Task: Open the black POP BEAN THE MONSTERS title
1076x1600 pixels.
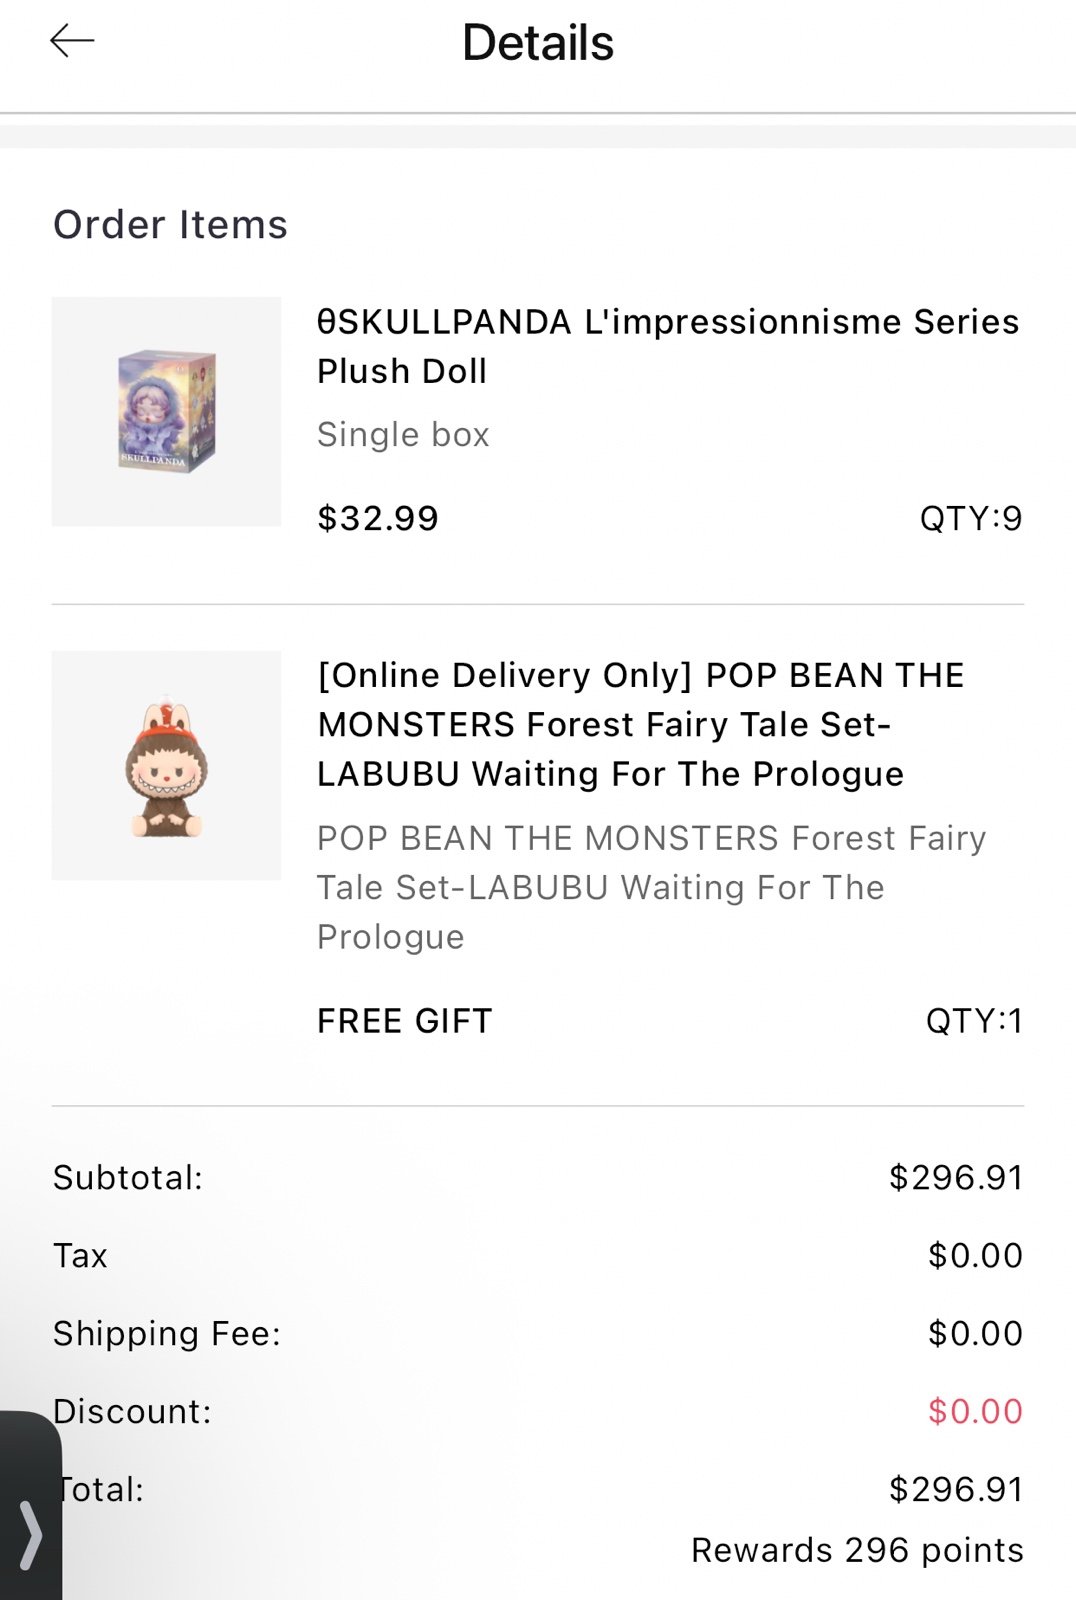Action: [x=640, y=724]
